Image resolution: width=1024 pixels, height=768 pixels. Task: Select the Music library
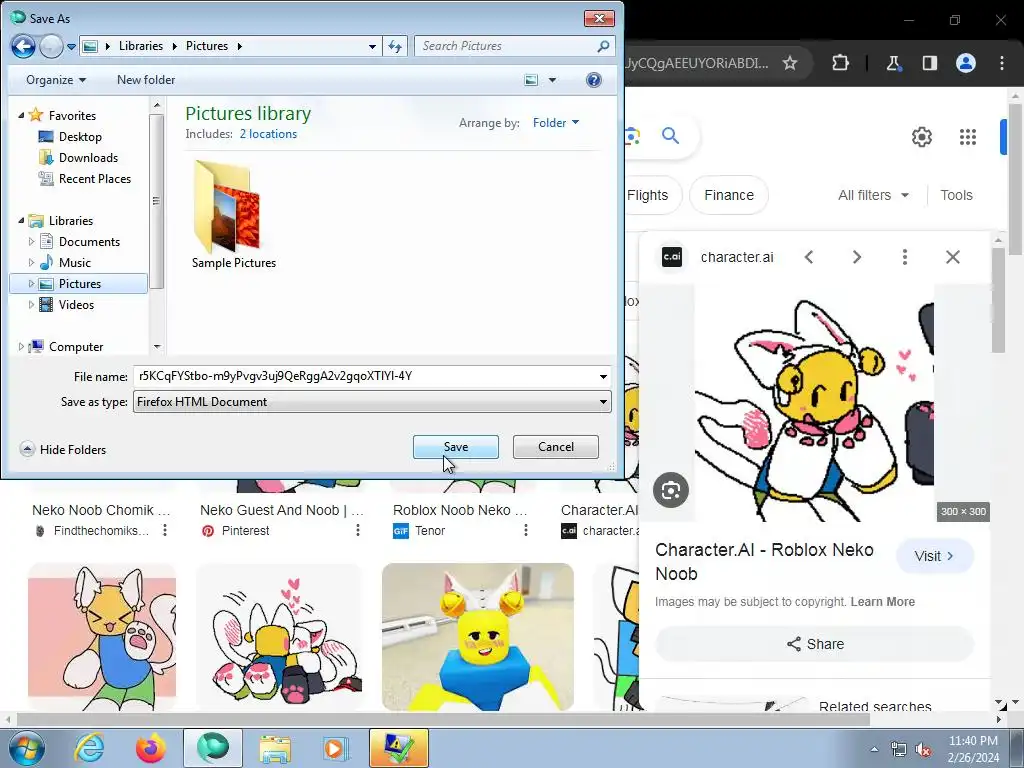(x=74, y=263)
